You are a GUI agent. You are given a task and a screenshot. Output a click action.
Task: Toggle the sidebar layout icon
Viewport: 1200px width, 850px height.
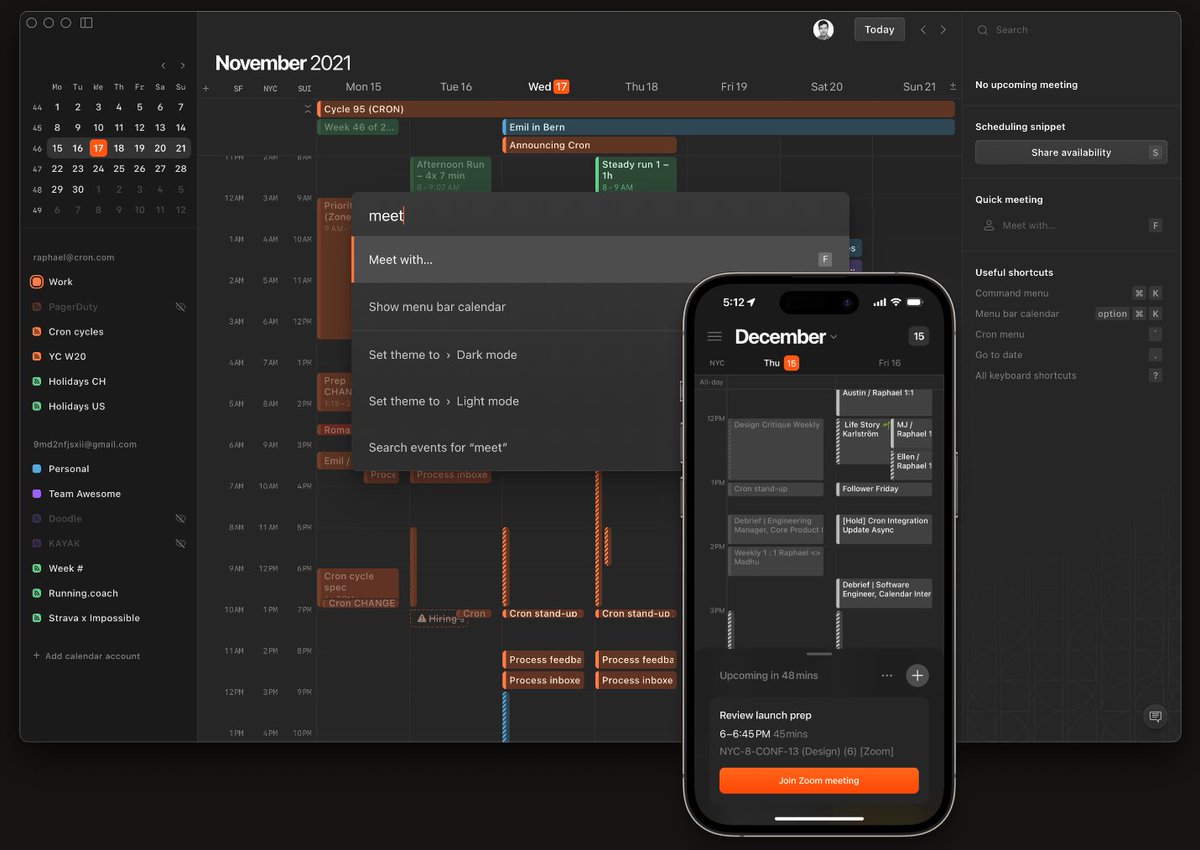click(x=87, y=22)
